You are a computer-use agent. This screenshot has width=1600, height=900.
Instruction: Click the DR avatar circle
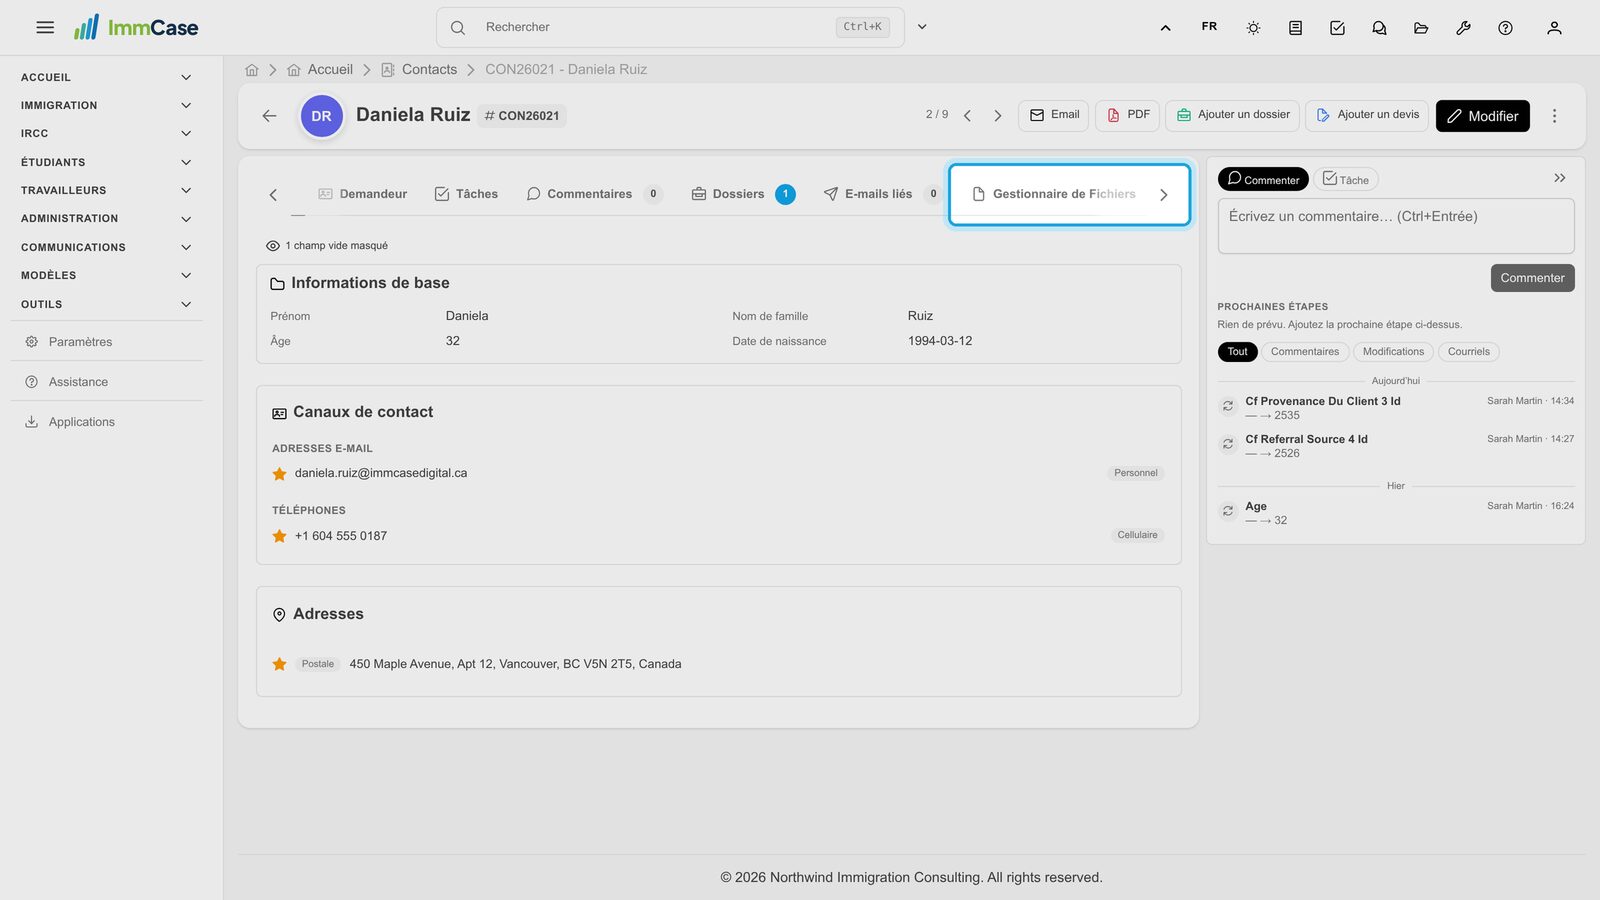(x=322, y=116)
